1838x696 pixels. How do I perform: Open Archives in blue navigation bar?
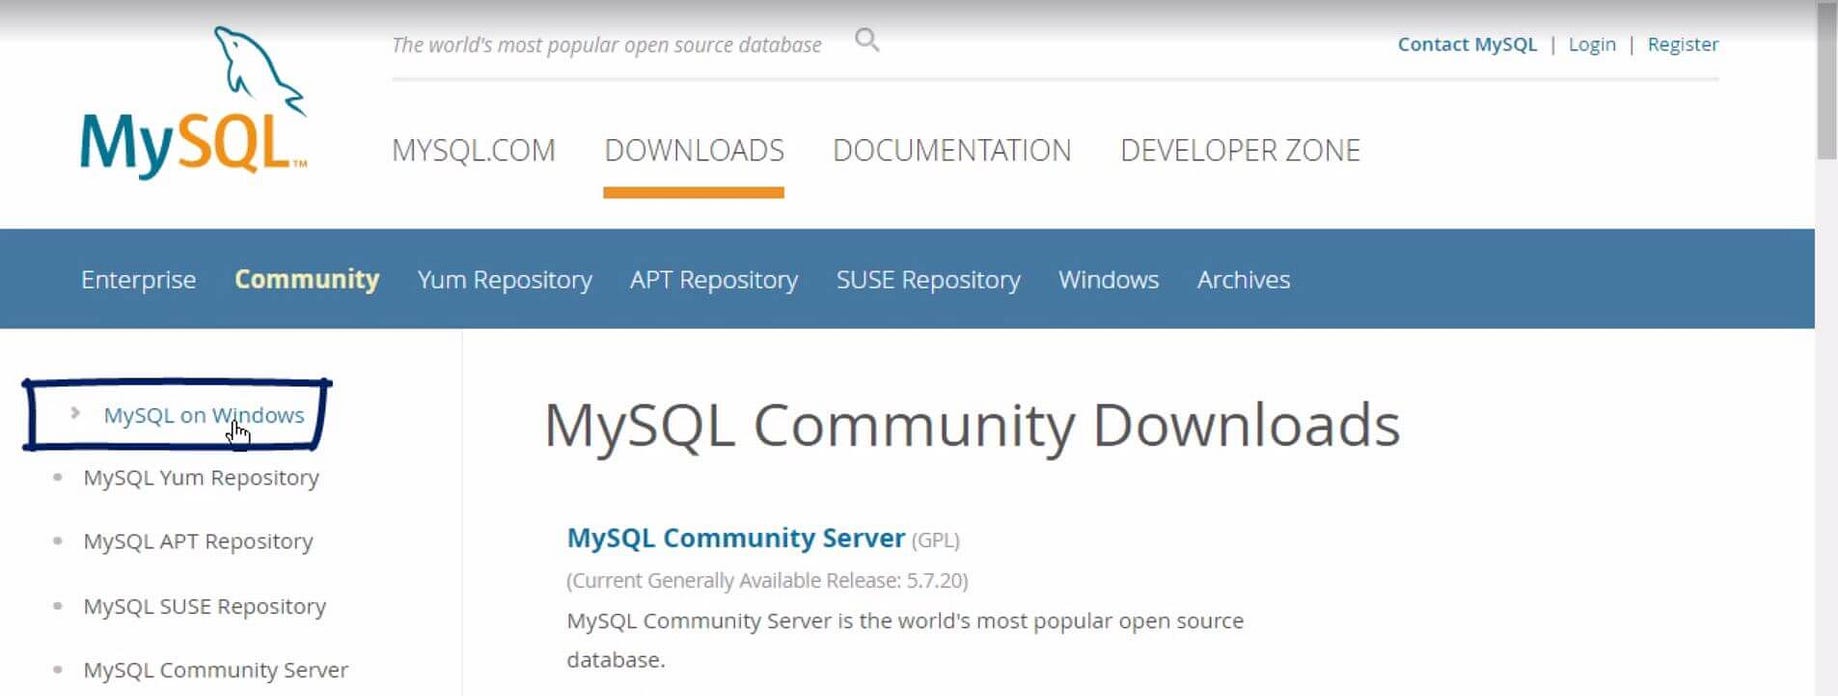coord(1244,279)
